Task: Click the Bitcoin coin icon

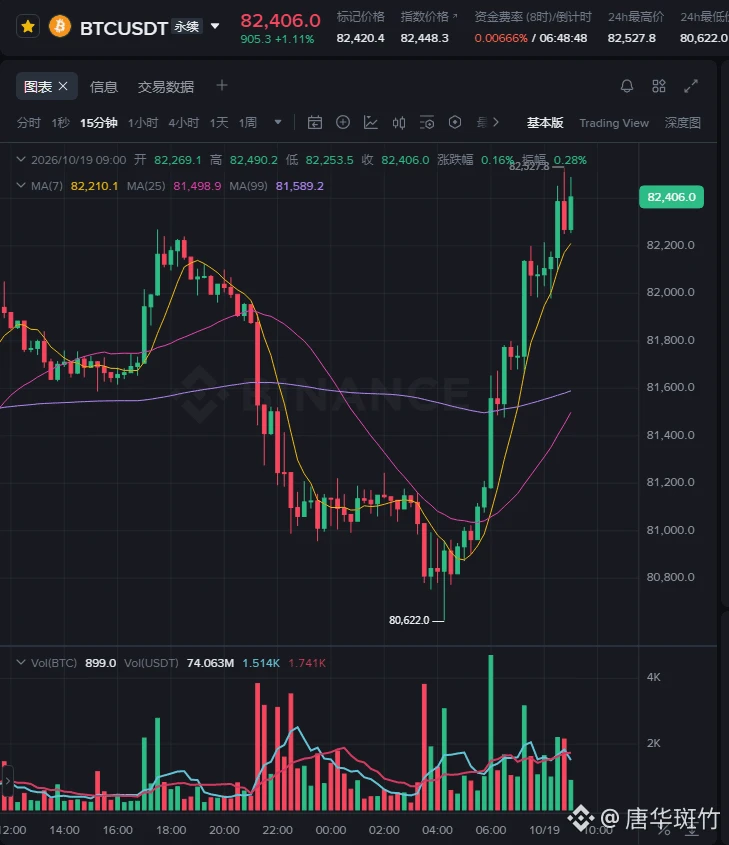Action: pos(60,26)
